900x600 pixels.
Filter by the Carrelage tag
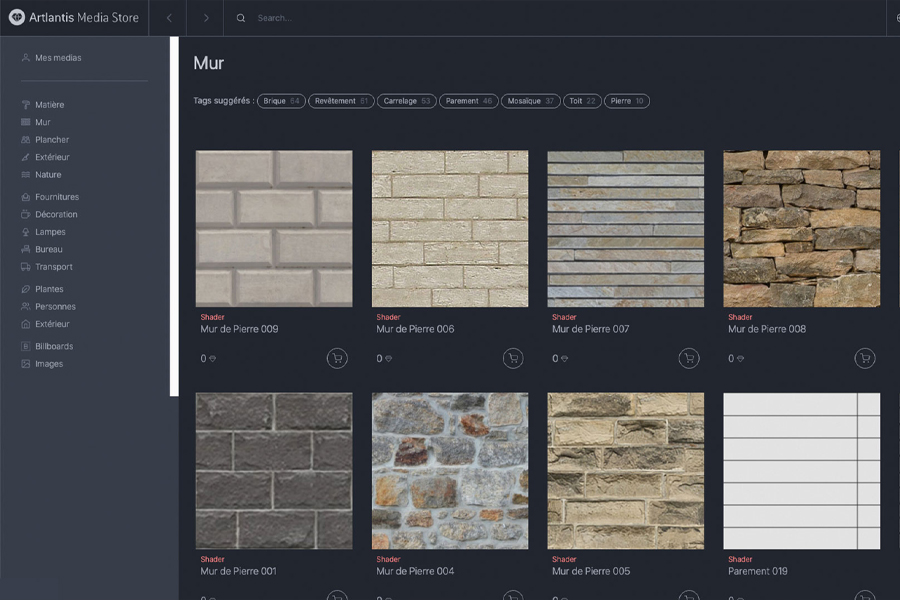point(406,101)
